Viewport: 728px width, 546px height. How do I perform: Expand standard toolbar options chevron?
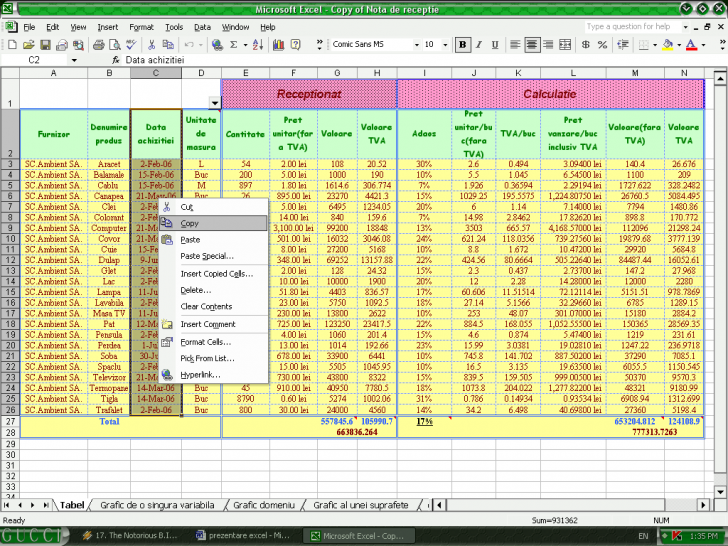pos(319,45)
